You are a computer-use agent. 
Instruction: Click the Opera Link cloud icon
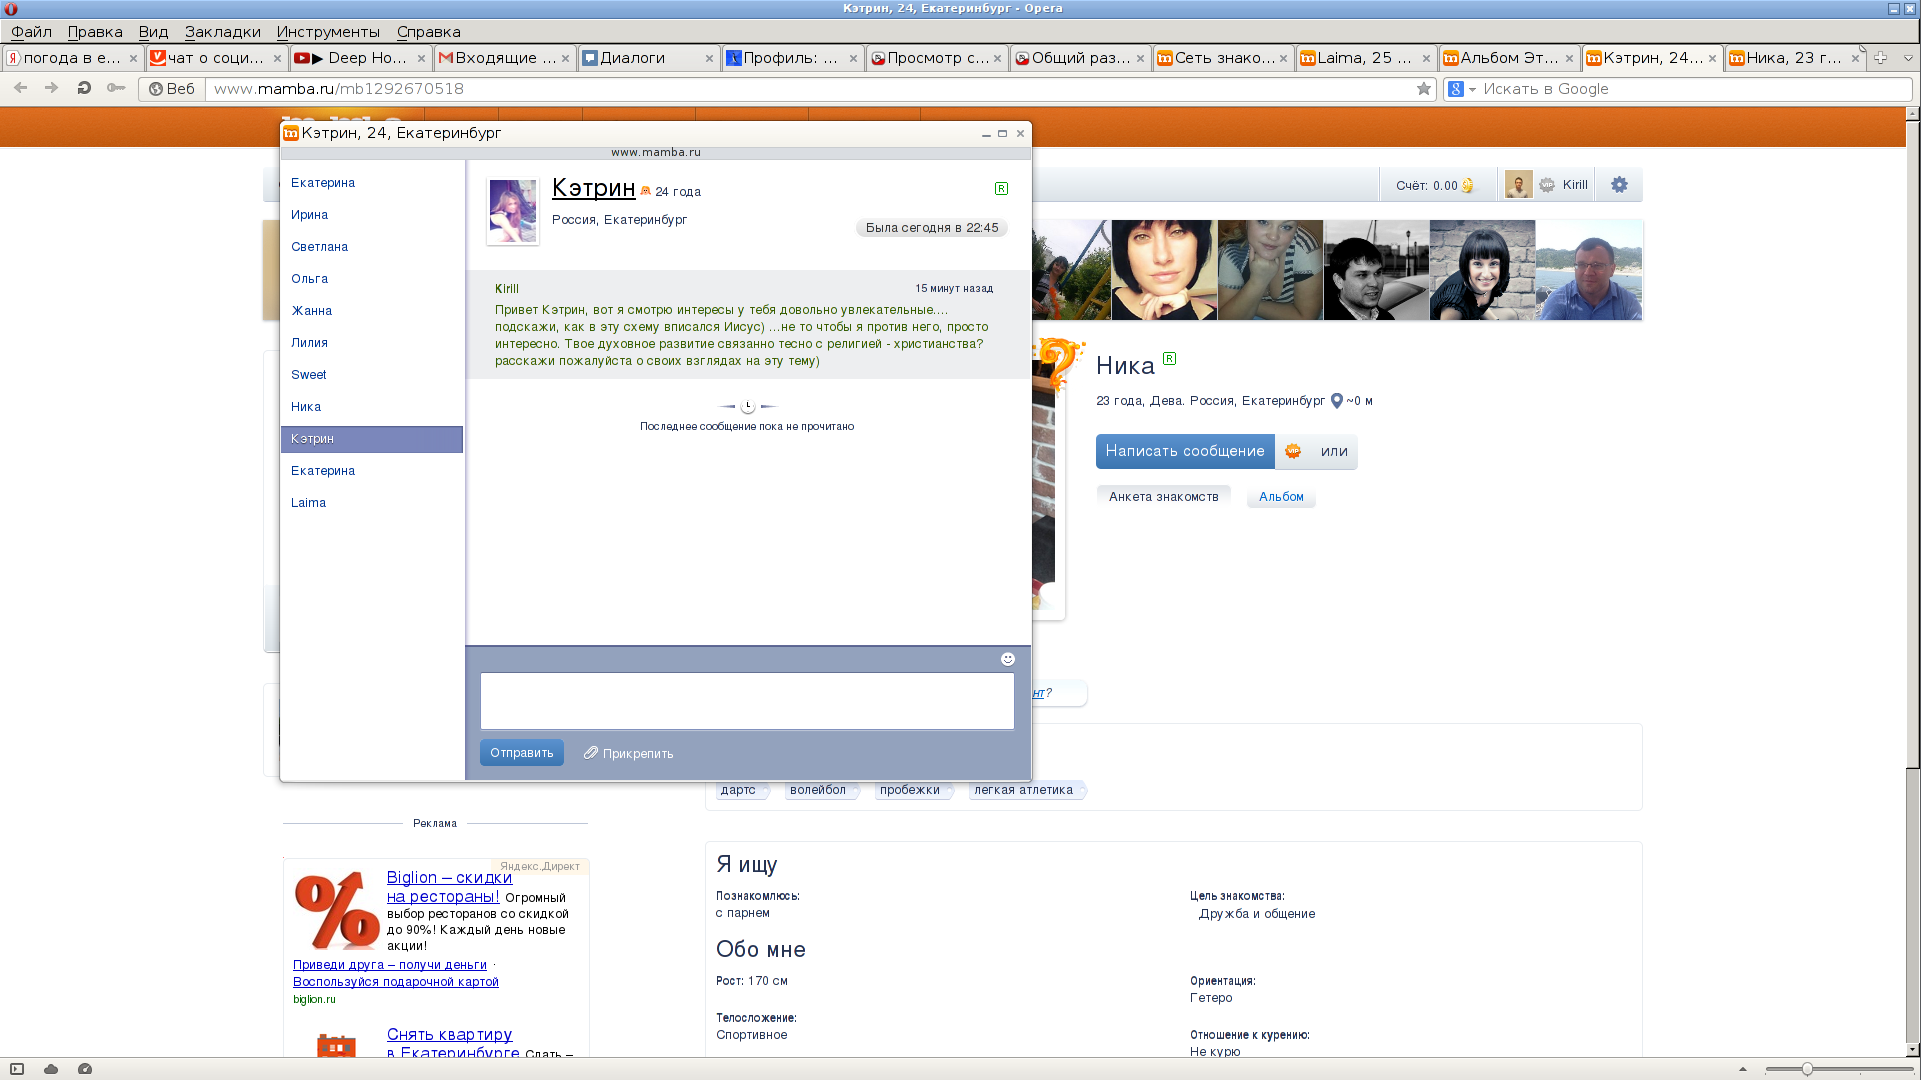point(51,1069)
